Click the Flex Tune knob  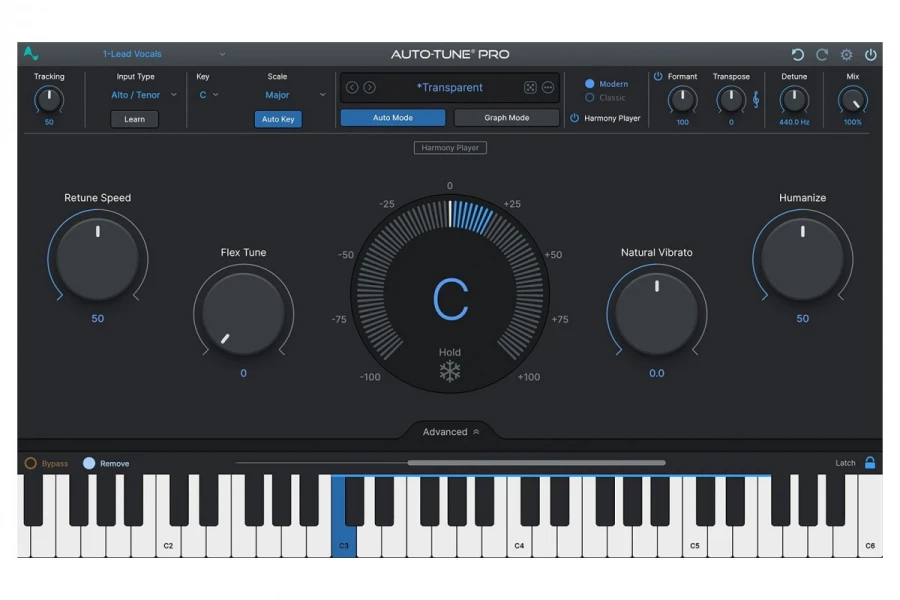point(243,313)
